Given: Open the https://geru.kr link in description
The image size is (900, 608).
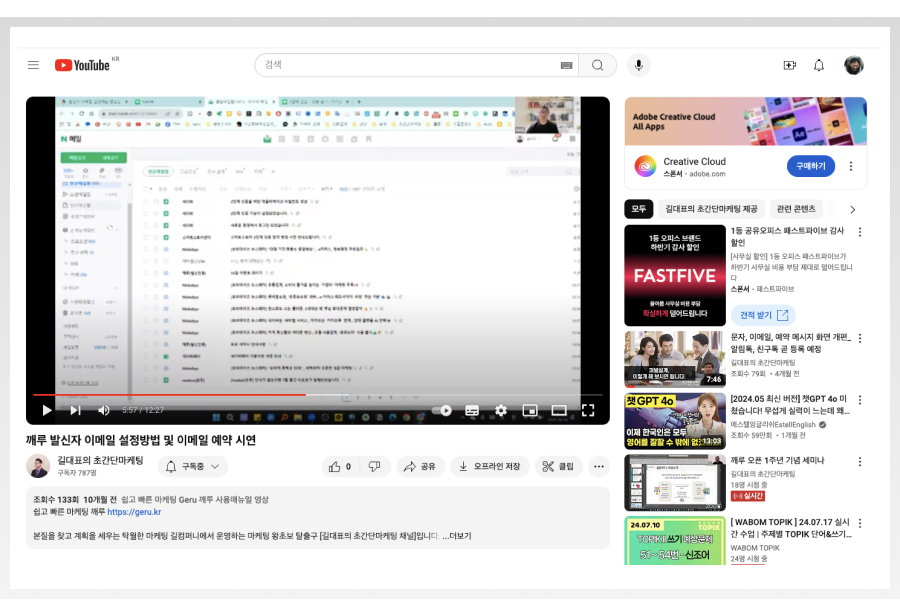Looking at the screenshot, I should (134, 512).
